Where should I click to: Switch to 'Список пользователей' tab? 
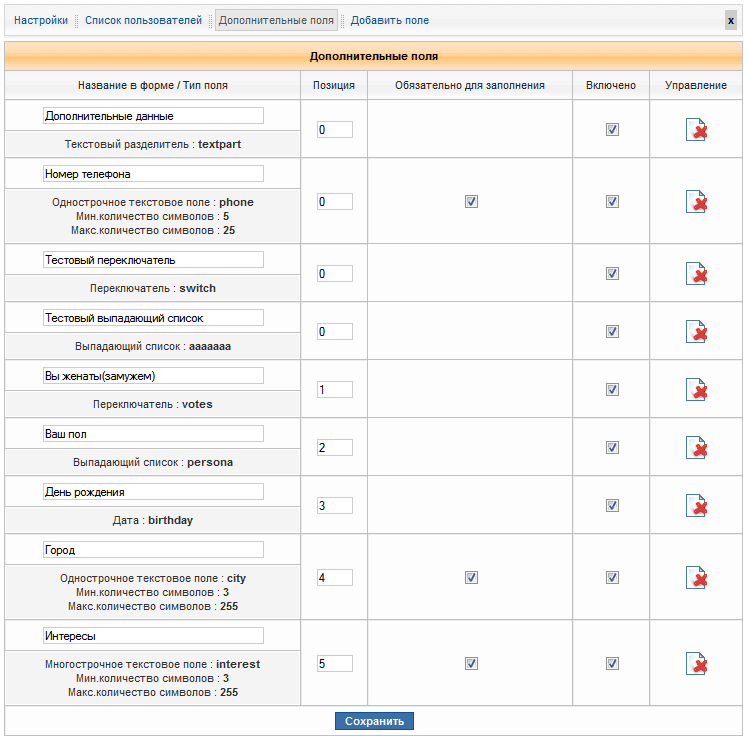point(143,20)
